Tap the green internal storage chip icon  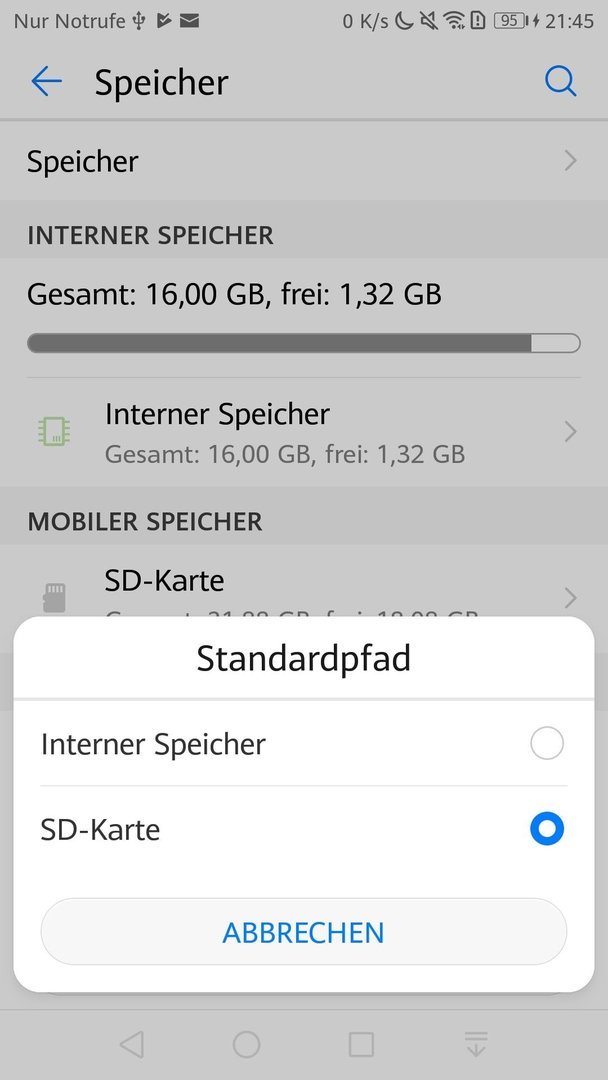54,432
